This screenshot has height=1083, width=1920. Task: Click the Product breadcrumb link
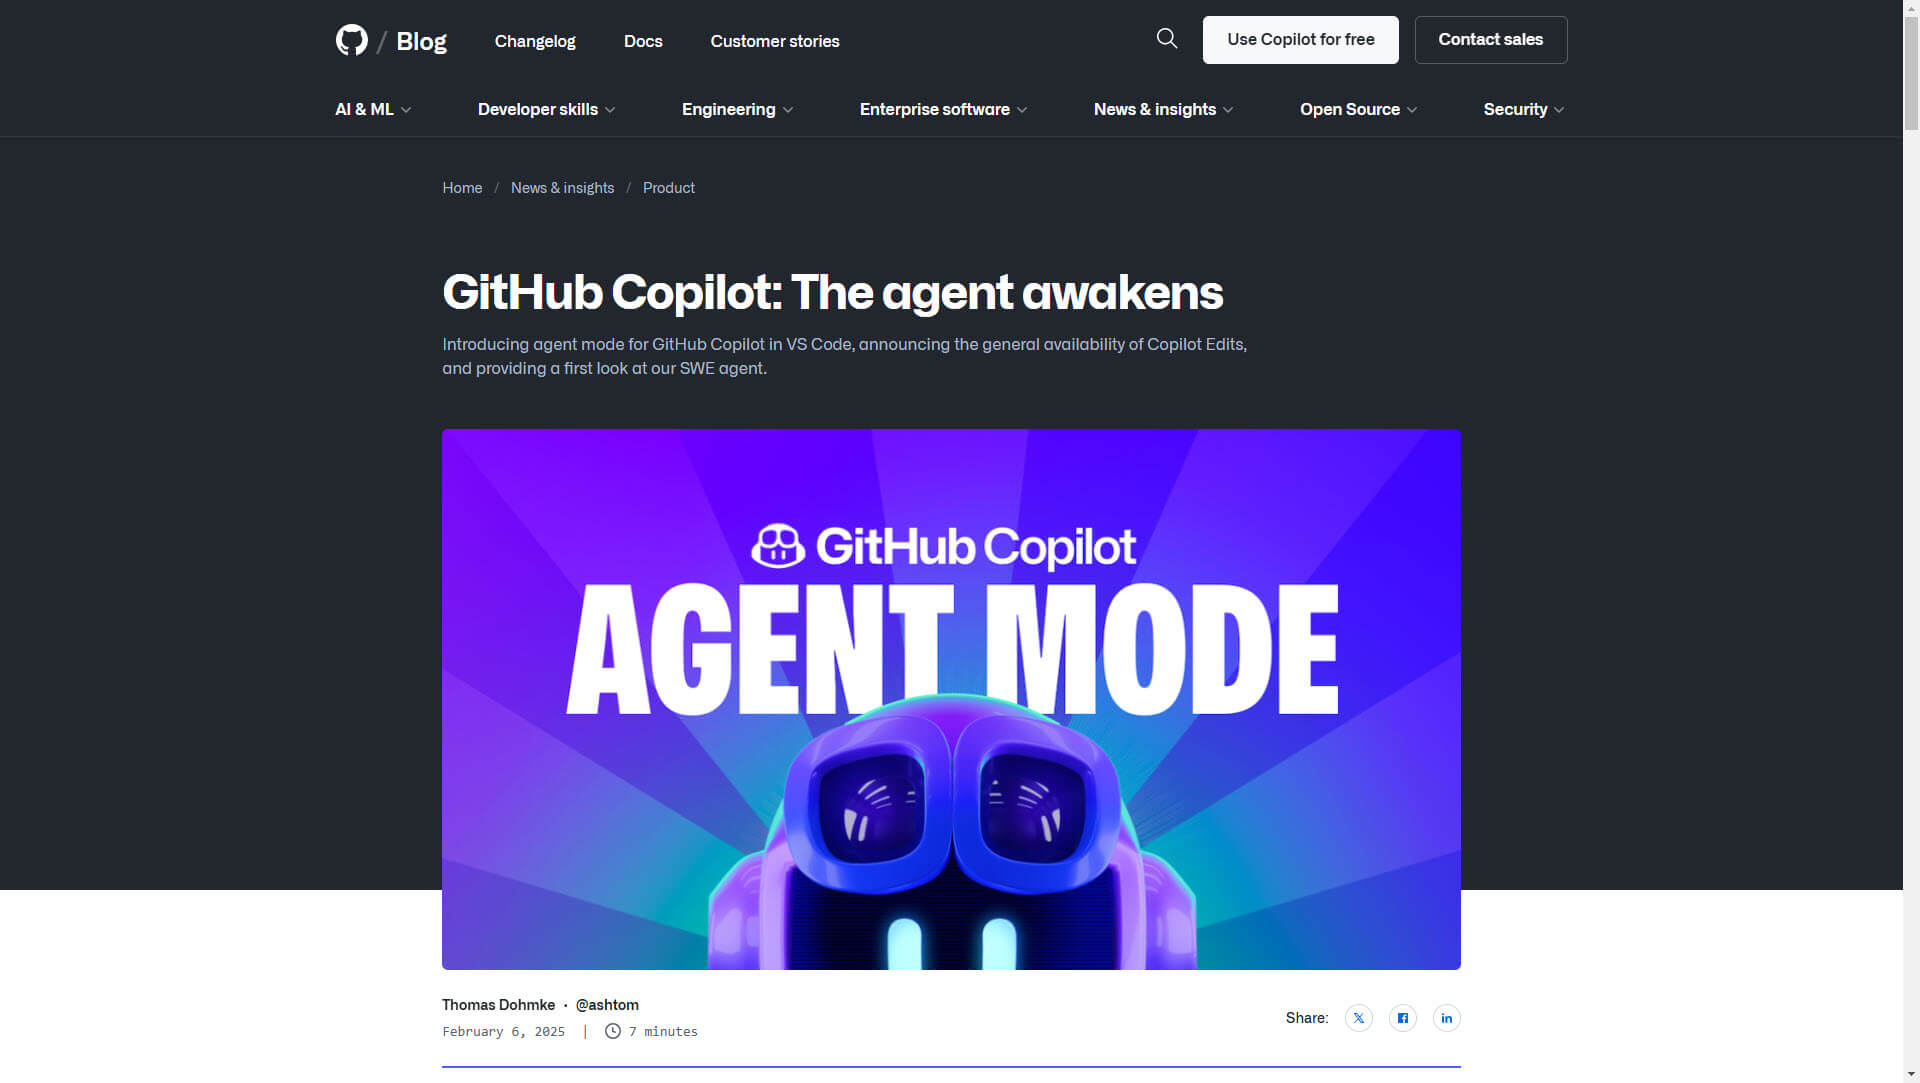[x=669, y=186]
